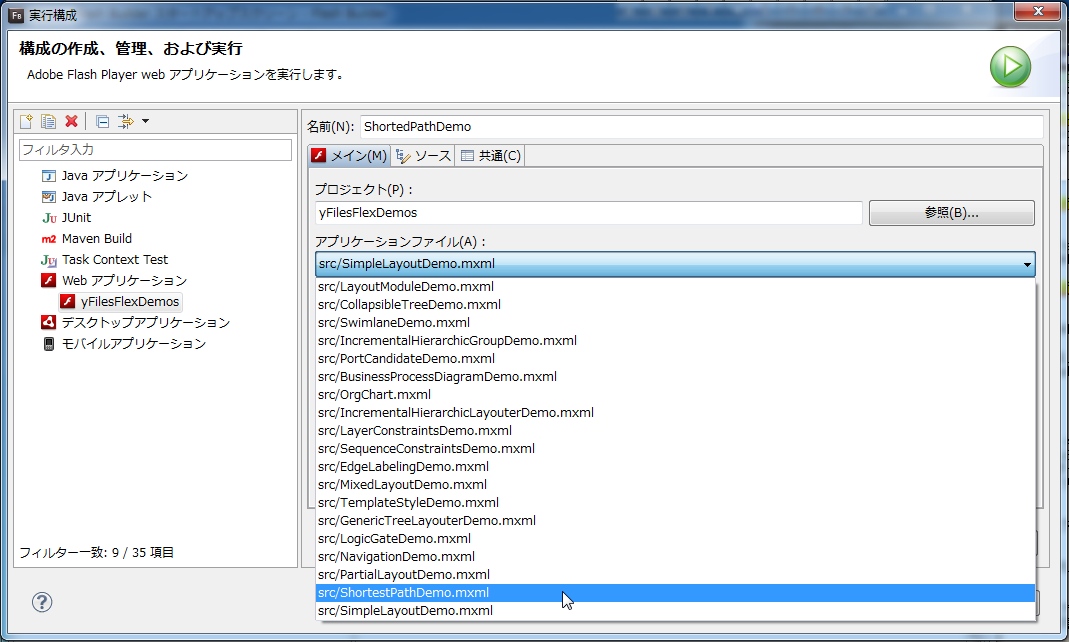Choose src/LogicGateDemo.mxml
Screen dimensions: 1069x642
point(675,540)
